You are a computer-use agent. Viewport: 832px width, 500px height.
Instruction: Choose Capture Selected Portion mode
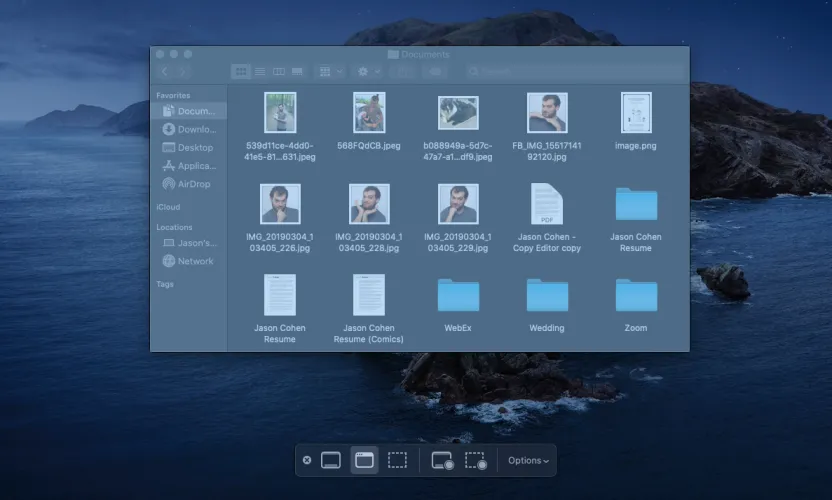tap(397, 460)
